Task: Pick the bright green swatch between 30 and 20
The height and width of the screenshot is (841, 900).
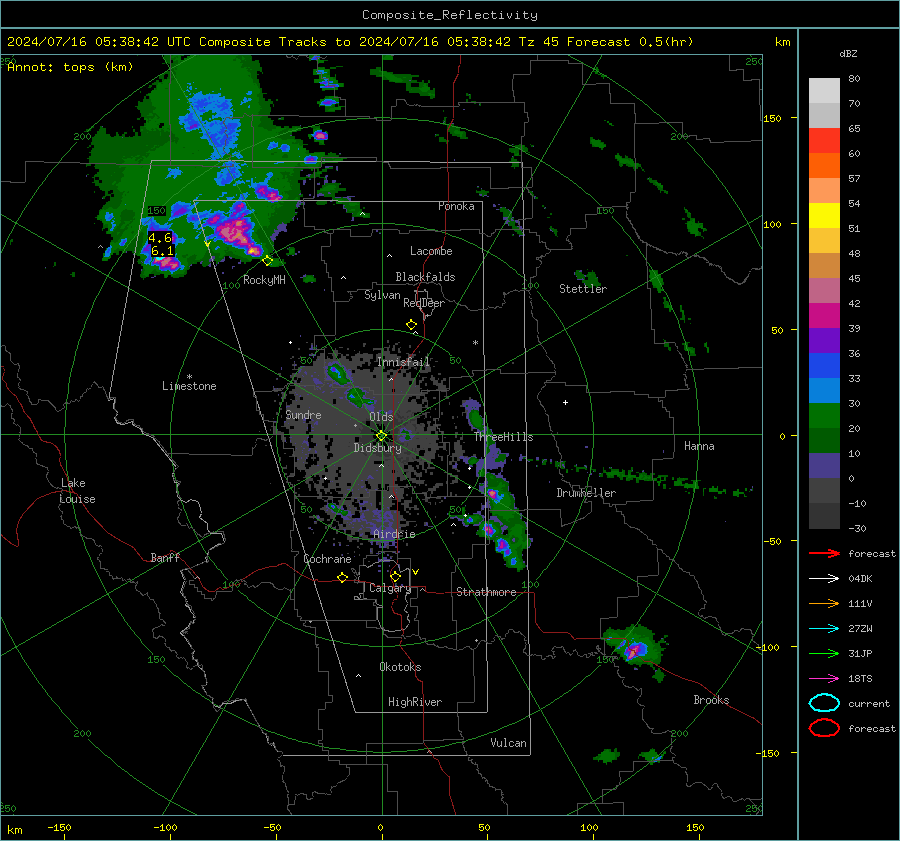Action: point(824,416)
